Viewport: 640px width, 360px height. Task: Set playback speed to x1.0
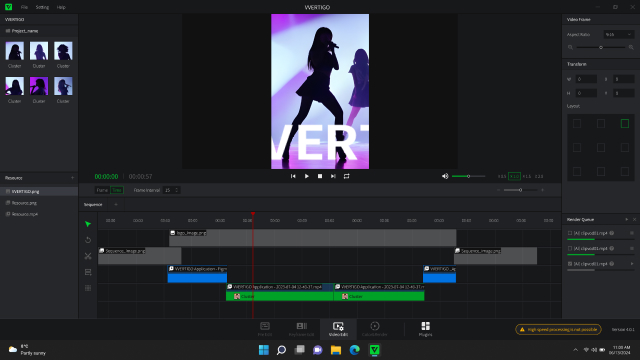514,176
